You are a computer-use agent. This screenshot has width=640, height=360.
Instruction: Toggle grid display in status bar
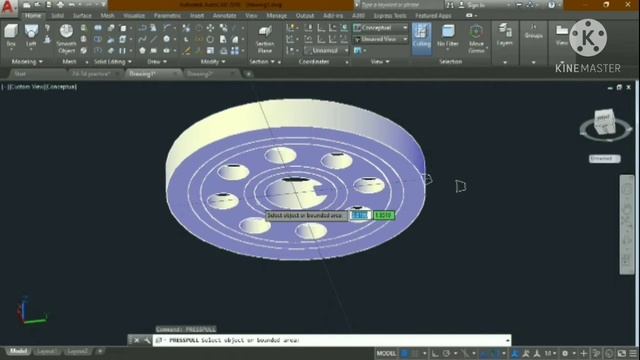[x=405, y=353]
